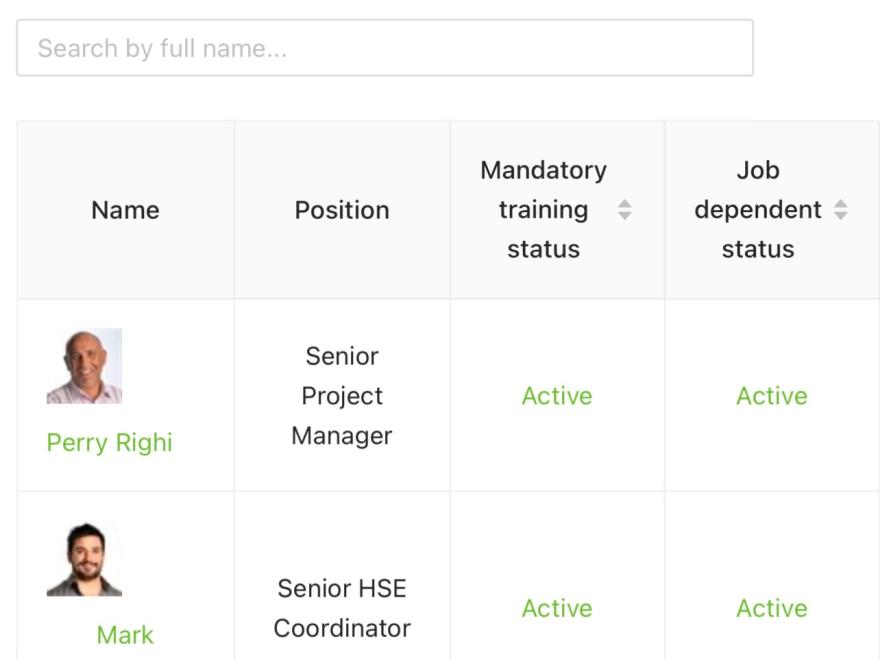Screen dimensions: 880x660
Task: Sort by Mandatory training status column
Action: point(624,210)
